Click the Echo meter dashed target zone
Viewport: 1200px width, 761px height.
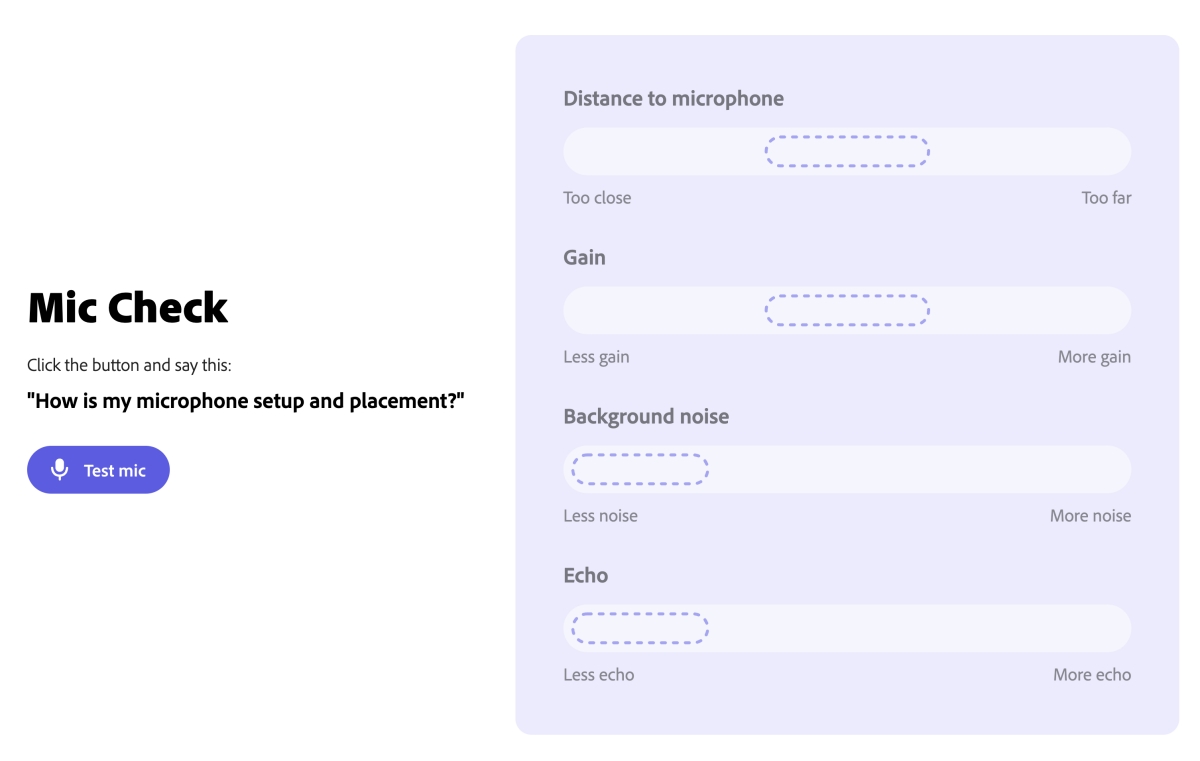pyautogui.click(x=640, y=628)
